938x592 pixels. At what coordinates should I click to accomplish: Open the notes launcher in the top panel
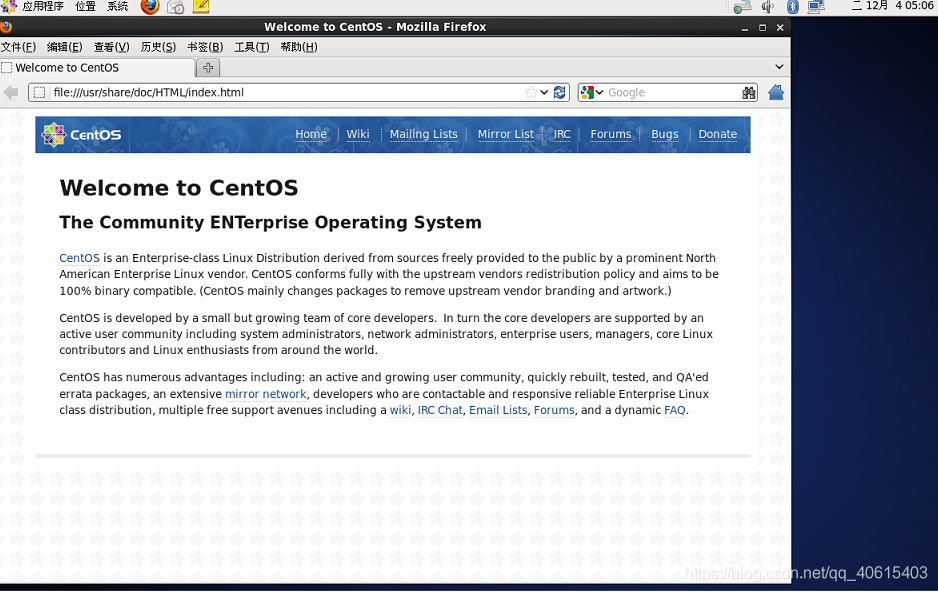[201, 7]
